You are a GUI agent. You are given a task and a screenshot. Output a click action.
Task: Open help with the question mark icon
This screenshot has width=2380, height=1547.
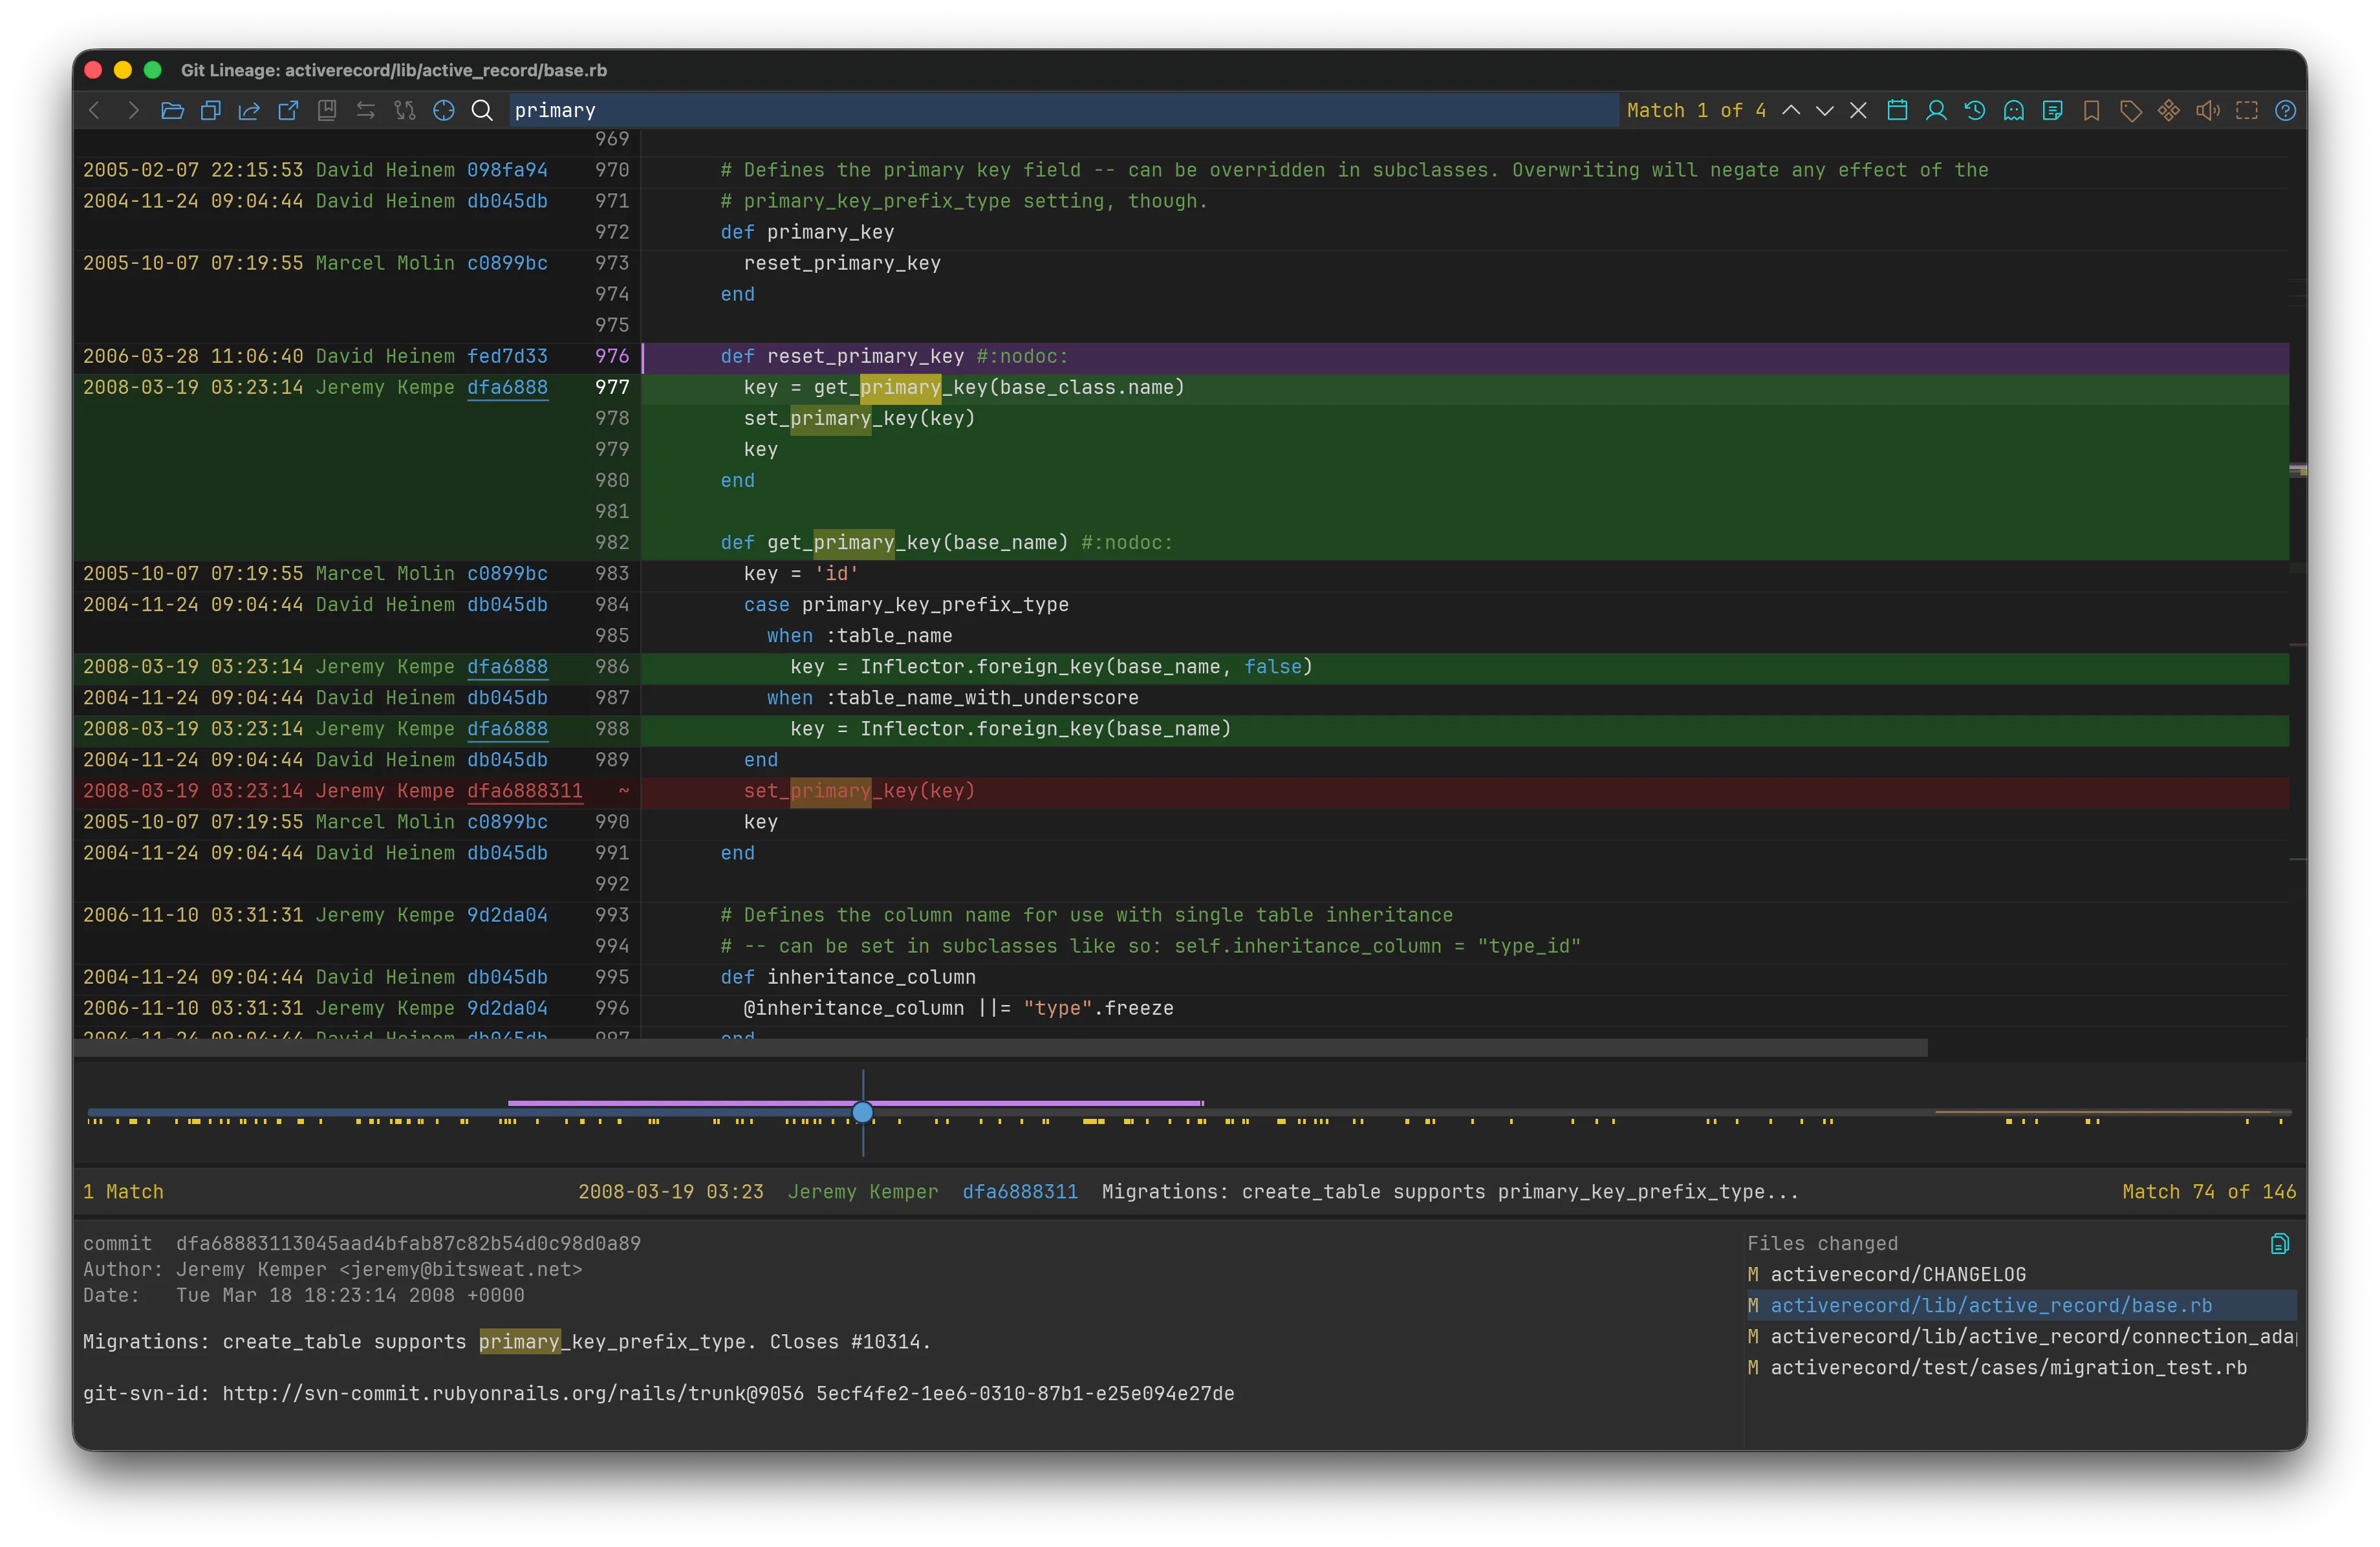2285,110
